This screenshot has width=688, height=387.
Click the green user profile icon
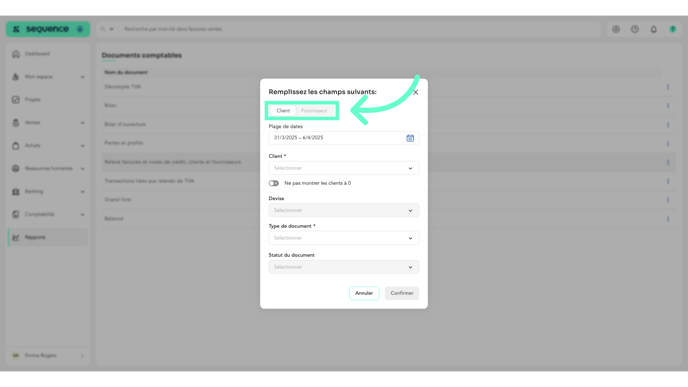[673, 29]
